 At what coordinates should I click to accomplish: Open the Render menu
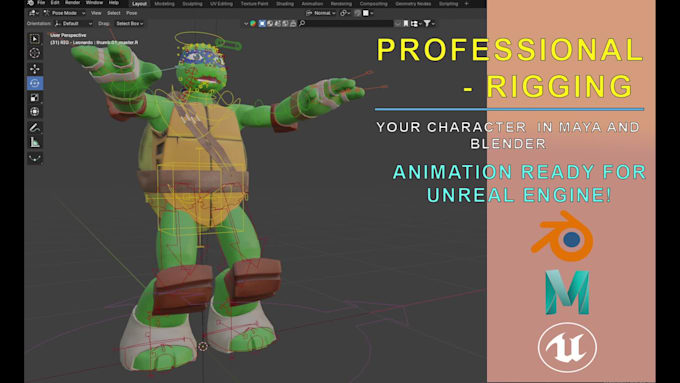click(x=72, y=3)
